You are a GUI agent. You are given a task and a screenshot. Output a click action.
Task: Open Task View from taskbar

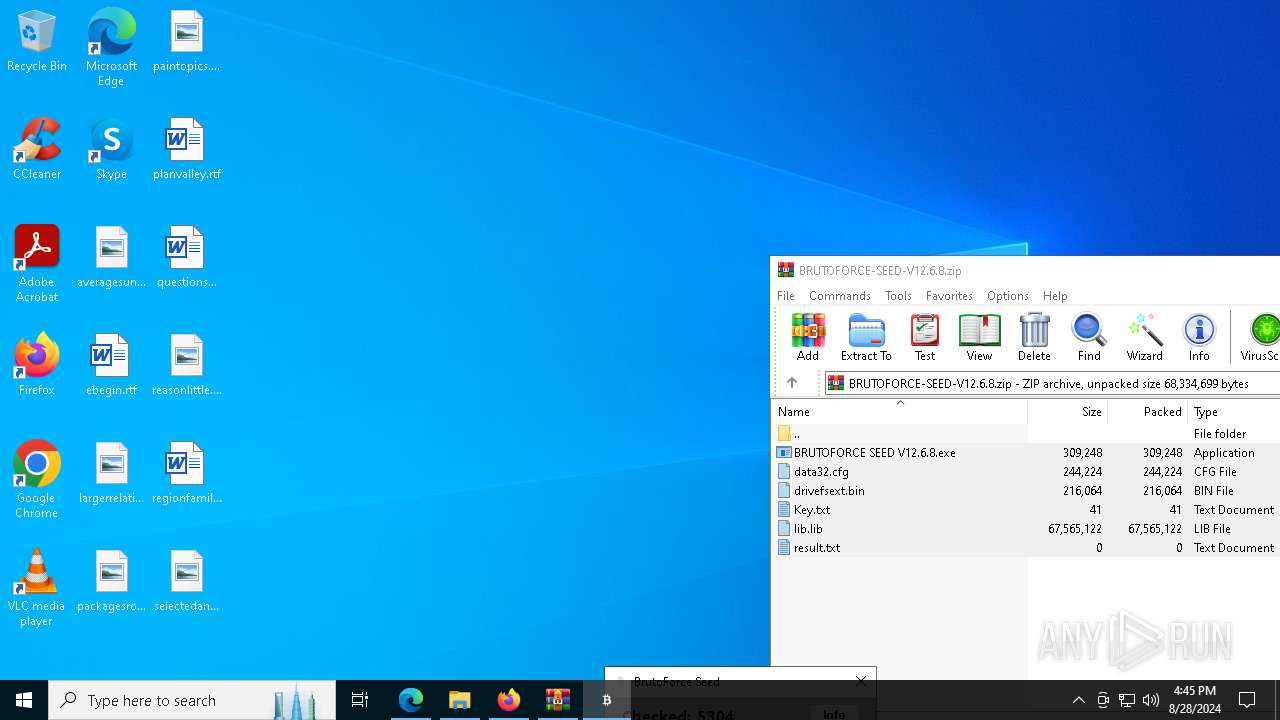[360, 700]
